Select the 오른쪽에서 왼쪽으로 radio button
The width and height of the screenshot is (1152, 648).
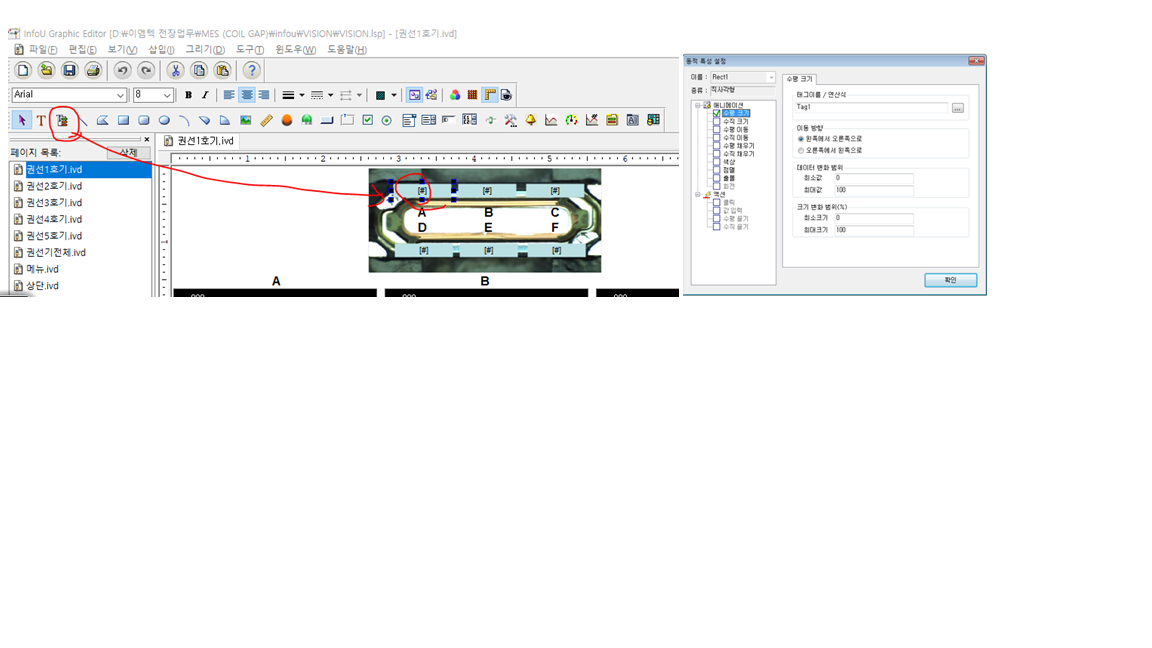(x=801, y=150)
